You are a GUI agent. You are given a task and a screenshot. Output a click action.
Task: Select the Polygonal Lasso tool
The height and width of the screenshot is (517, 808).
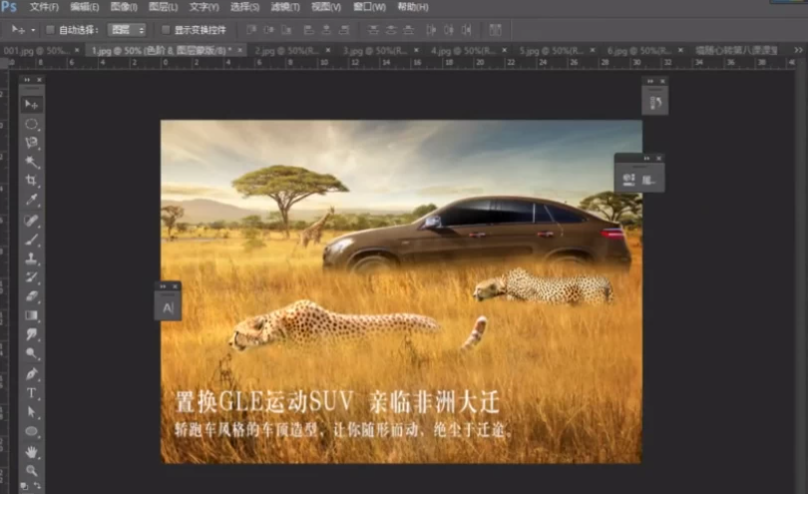click(x=31, y=143)
